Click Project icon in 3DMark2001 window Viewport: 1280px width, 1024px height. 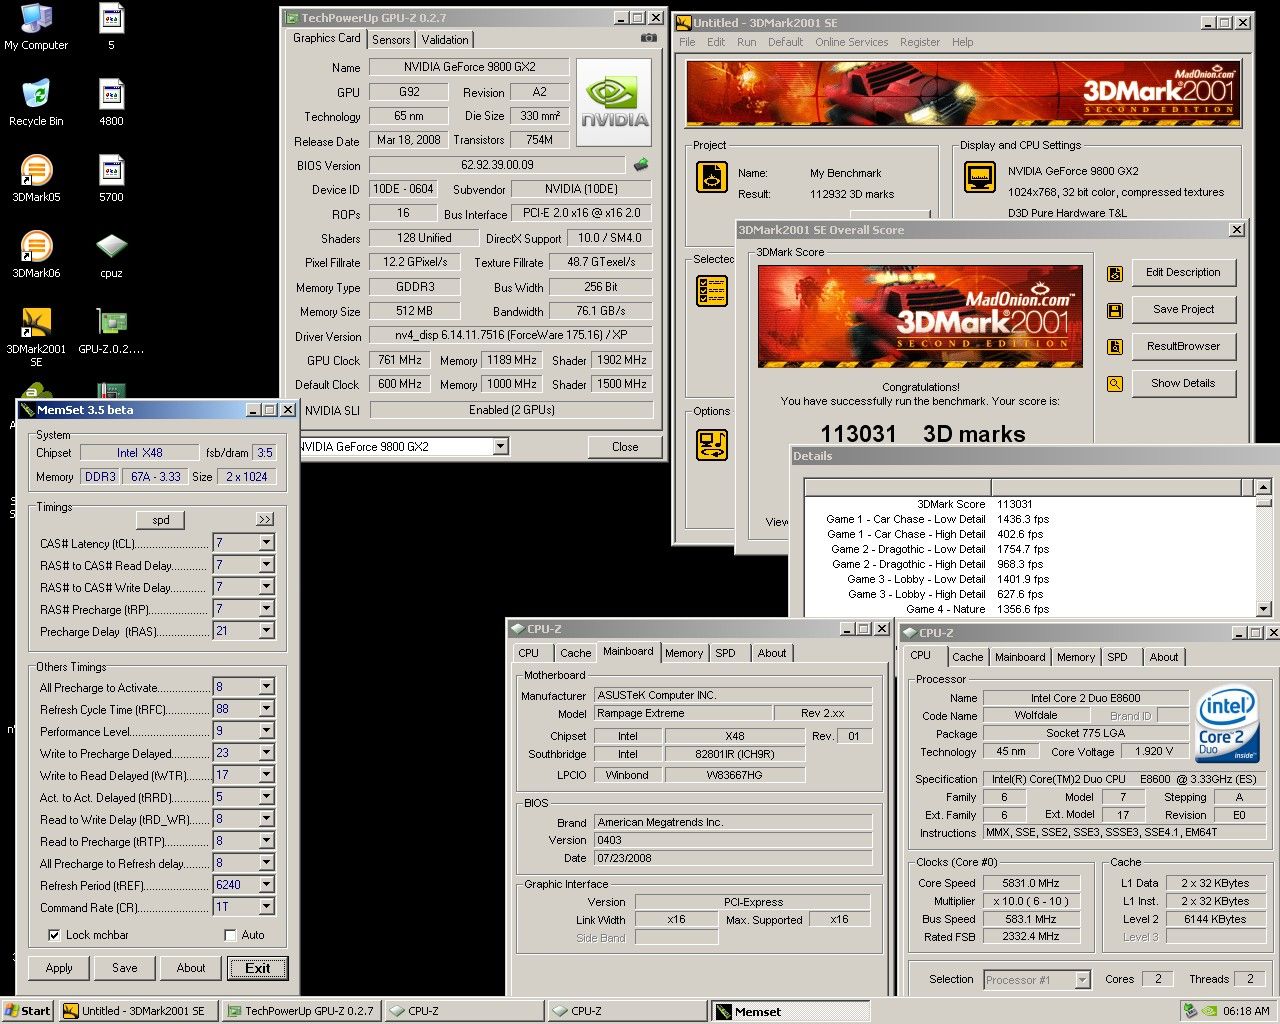712,177
